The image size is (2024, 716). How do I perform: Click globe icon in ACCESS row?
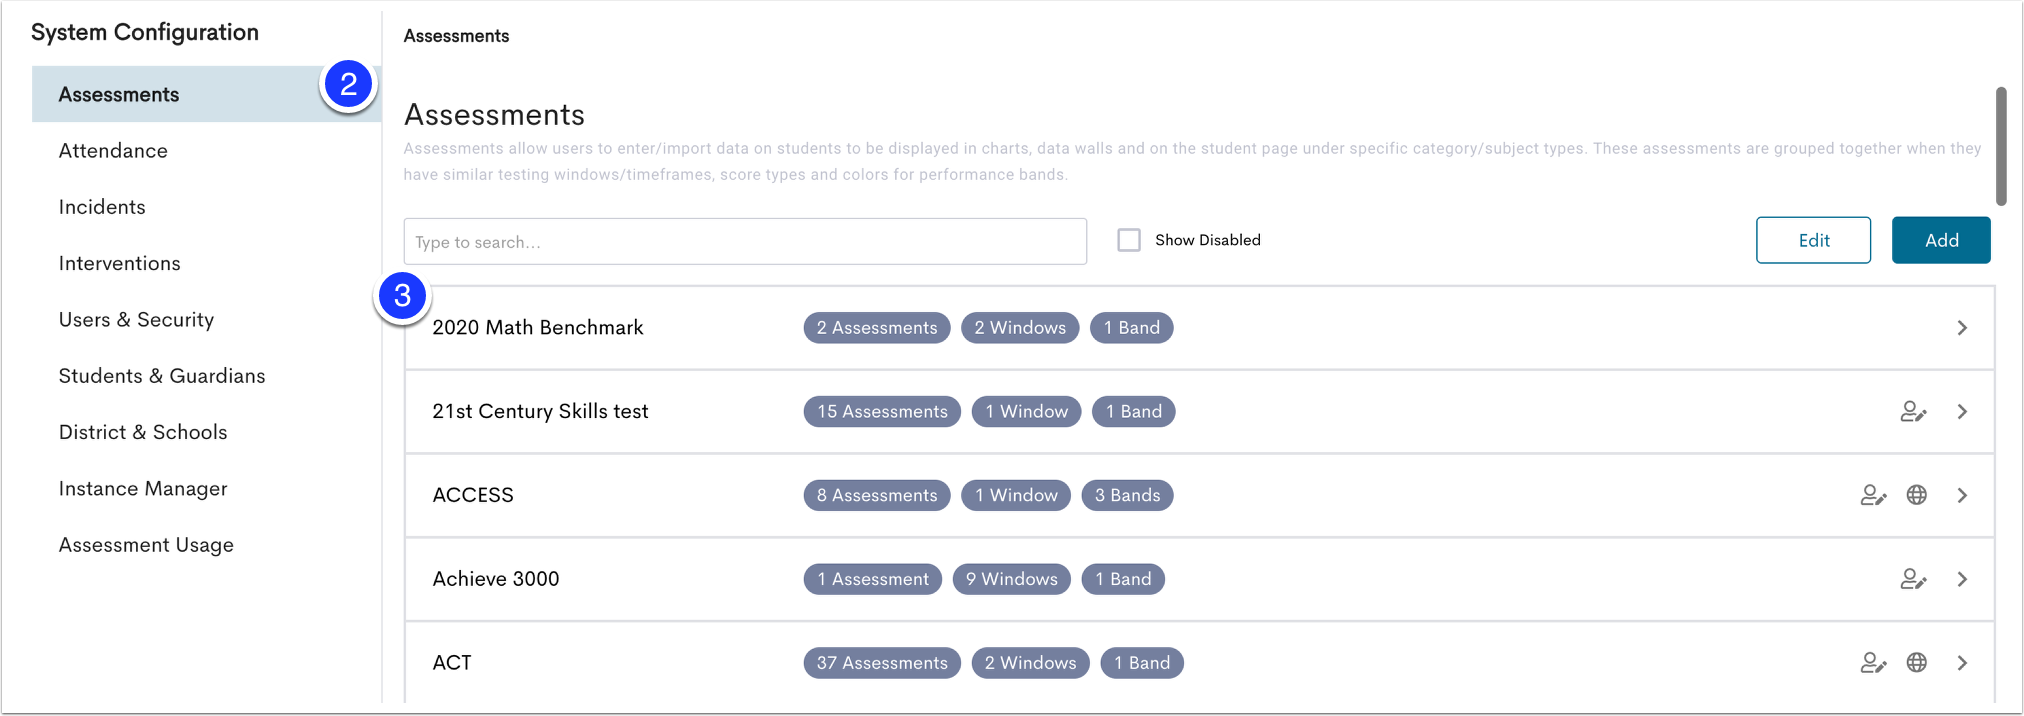coord(1917,495)
